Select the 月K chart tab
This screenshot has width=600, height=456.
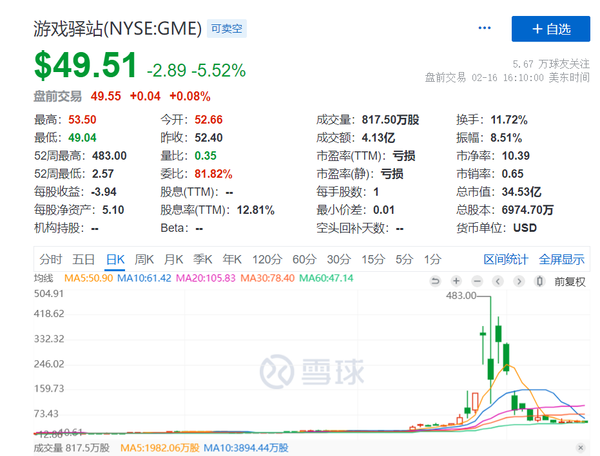[173, 259]
